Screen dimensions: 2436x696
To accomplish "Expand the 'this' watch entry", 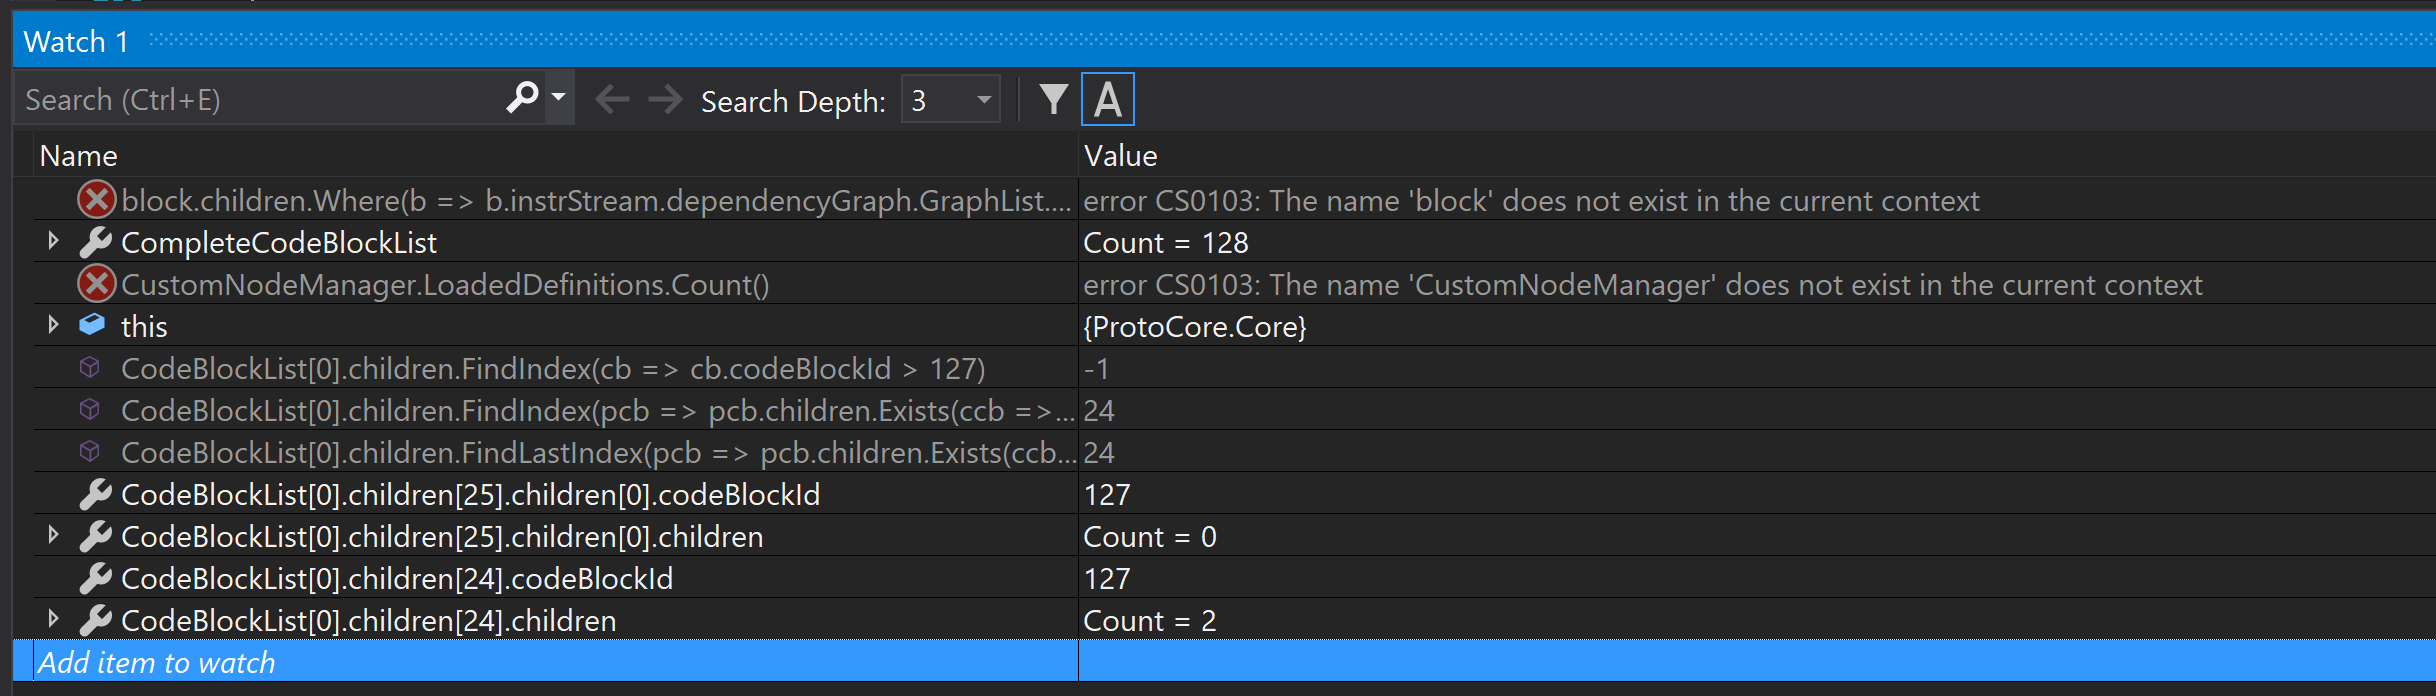I will 54,325.
